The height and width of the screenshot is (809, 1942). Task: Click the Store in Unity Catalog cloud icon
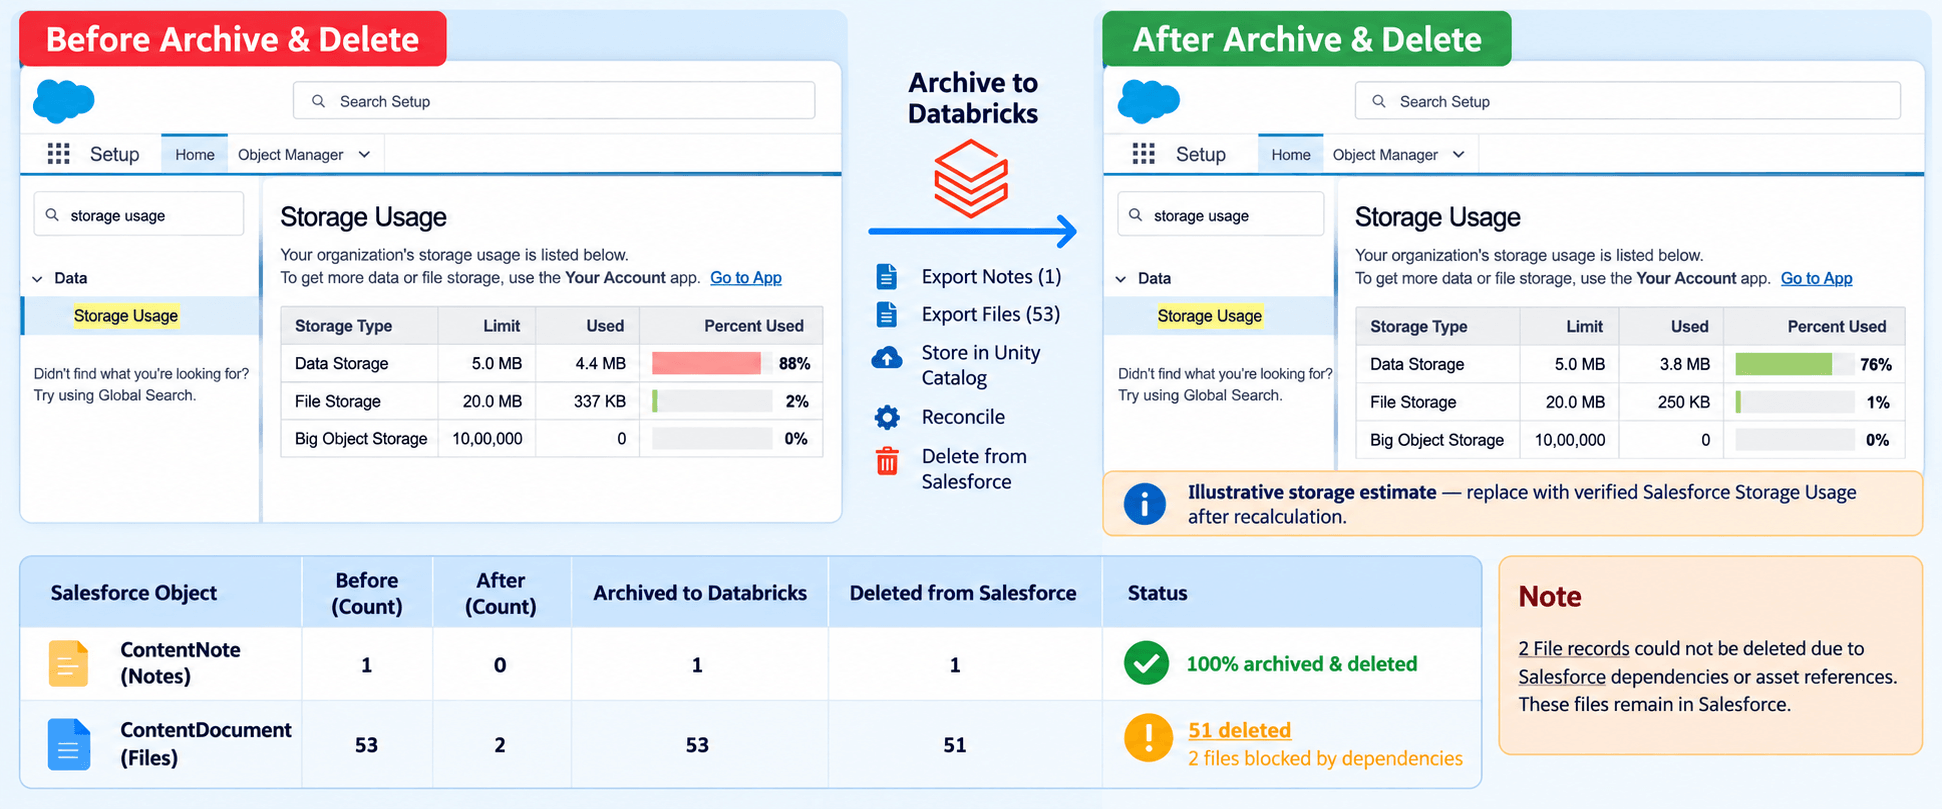click(887, 358)
